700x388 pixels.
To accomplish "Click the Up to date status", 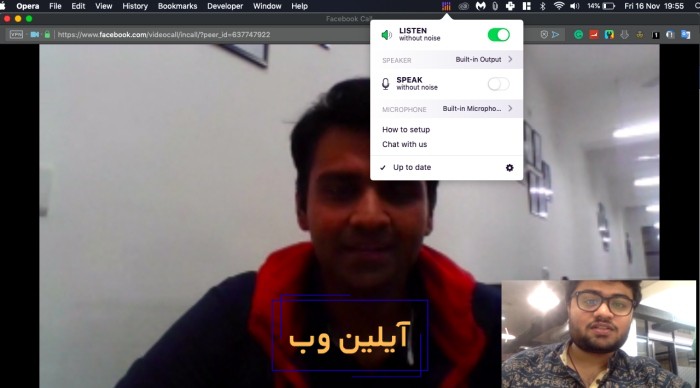I will pos(412,167).
